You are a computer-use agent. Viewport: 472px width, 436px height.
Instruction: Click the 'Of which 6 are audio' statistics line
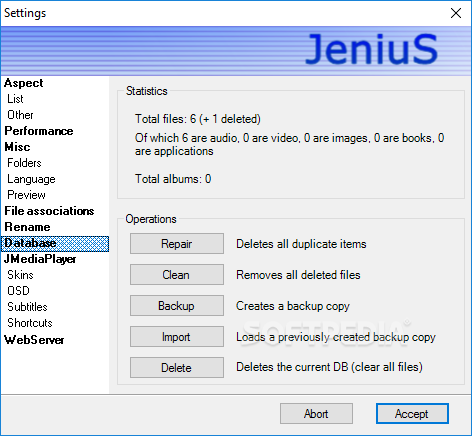pos(289,144)
